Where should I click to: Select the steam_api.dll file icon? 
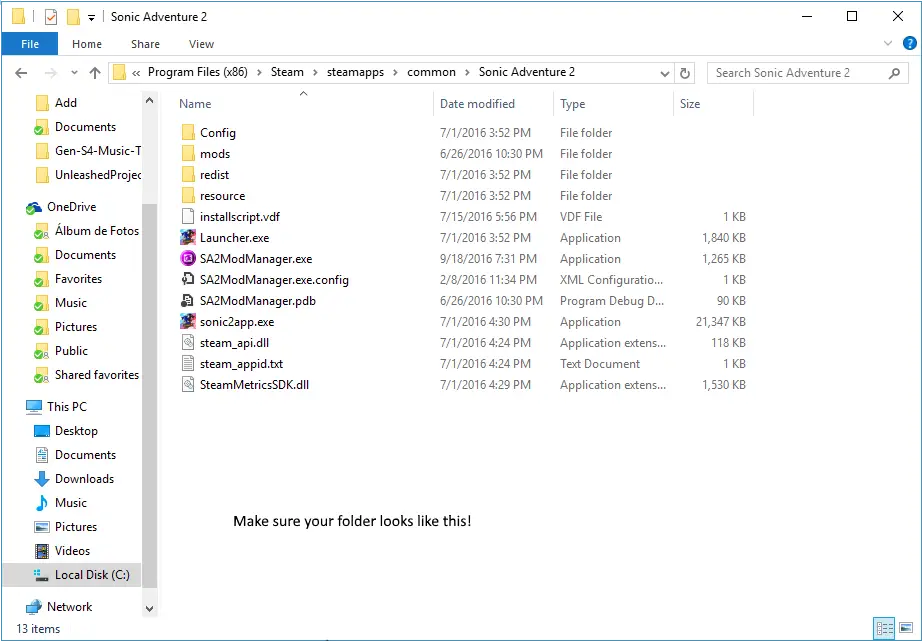pyautogui.click(x=188, y=343)
